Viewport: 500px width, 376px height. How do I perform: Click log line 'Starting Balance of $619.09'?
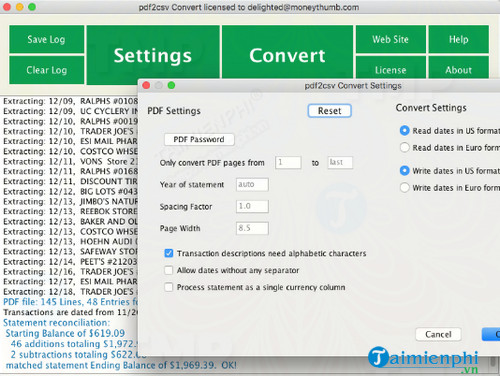click(65, 333)
